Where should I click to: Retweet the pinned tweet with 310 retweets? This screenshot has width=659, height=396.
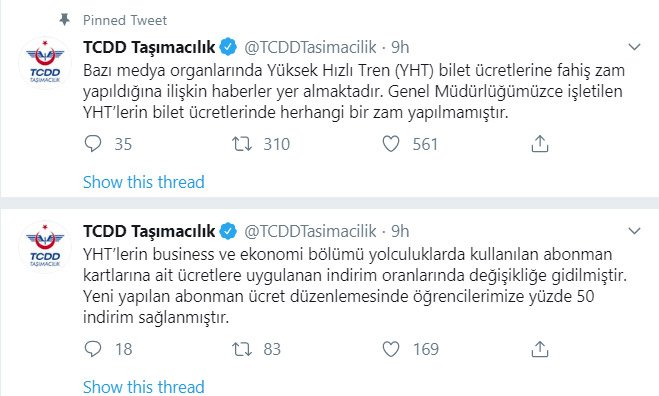pos(242,144)
